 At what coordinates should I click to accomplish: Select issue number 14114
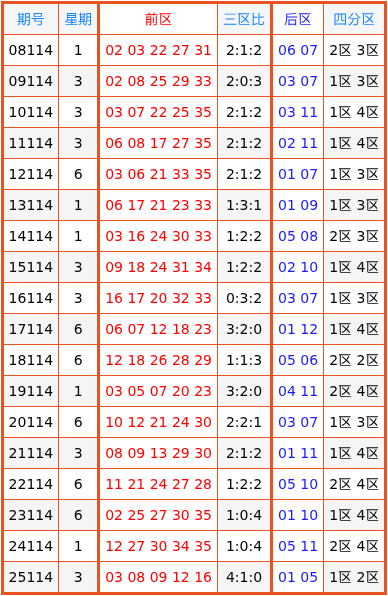coord(31,236)
